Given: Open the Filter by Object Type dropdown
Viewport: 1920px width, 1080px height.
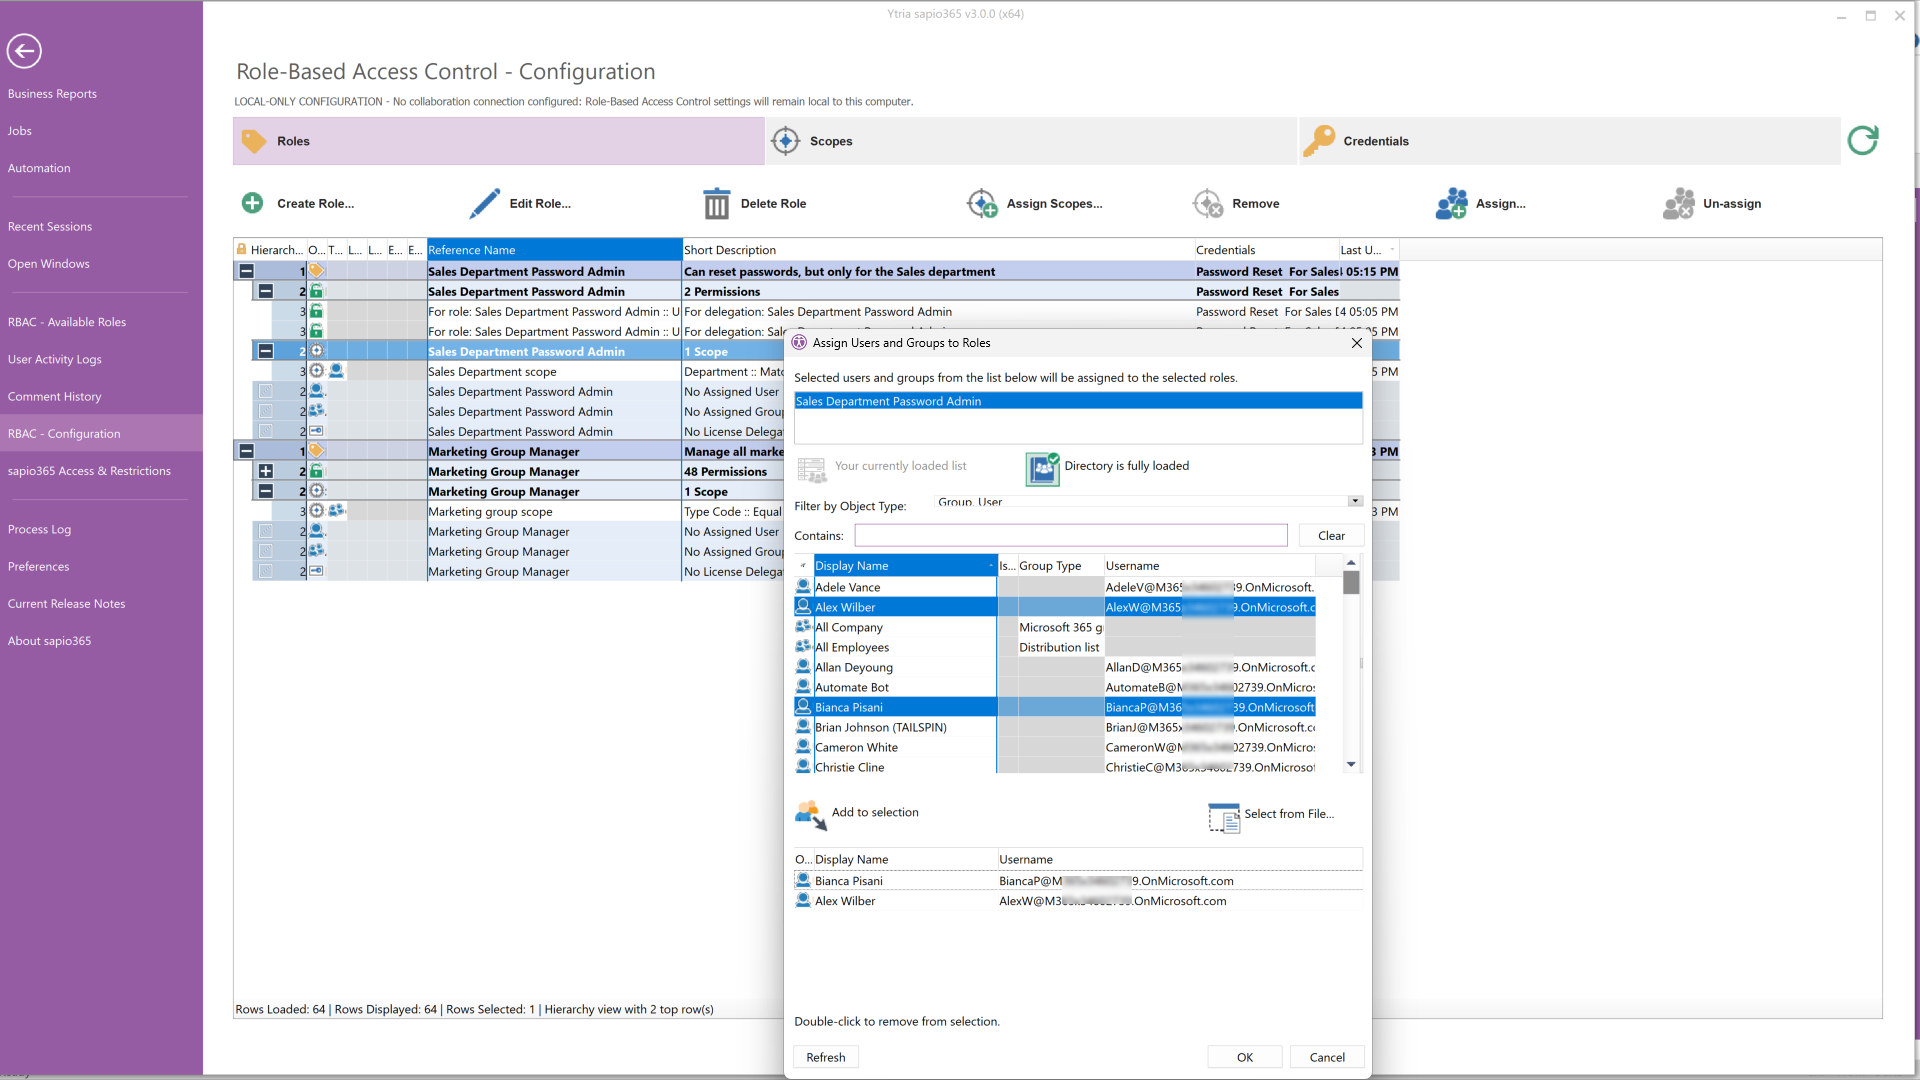Looking at the screenshot, I should click(1354, 502).
